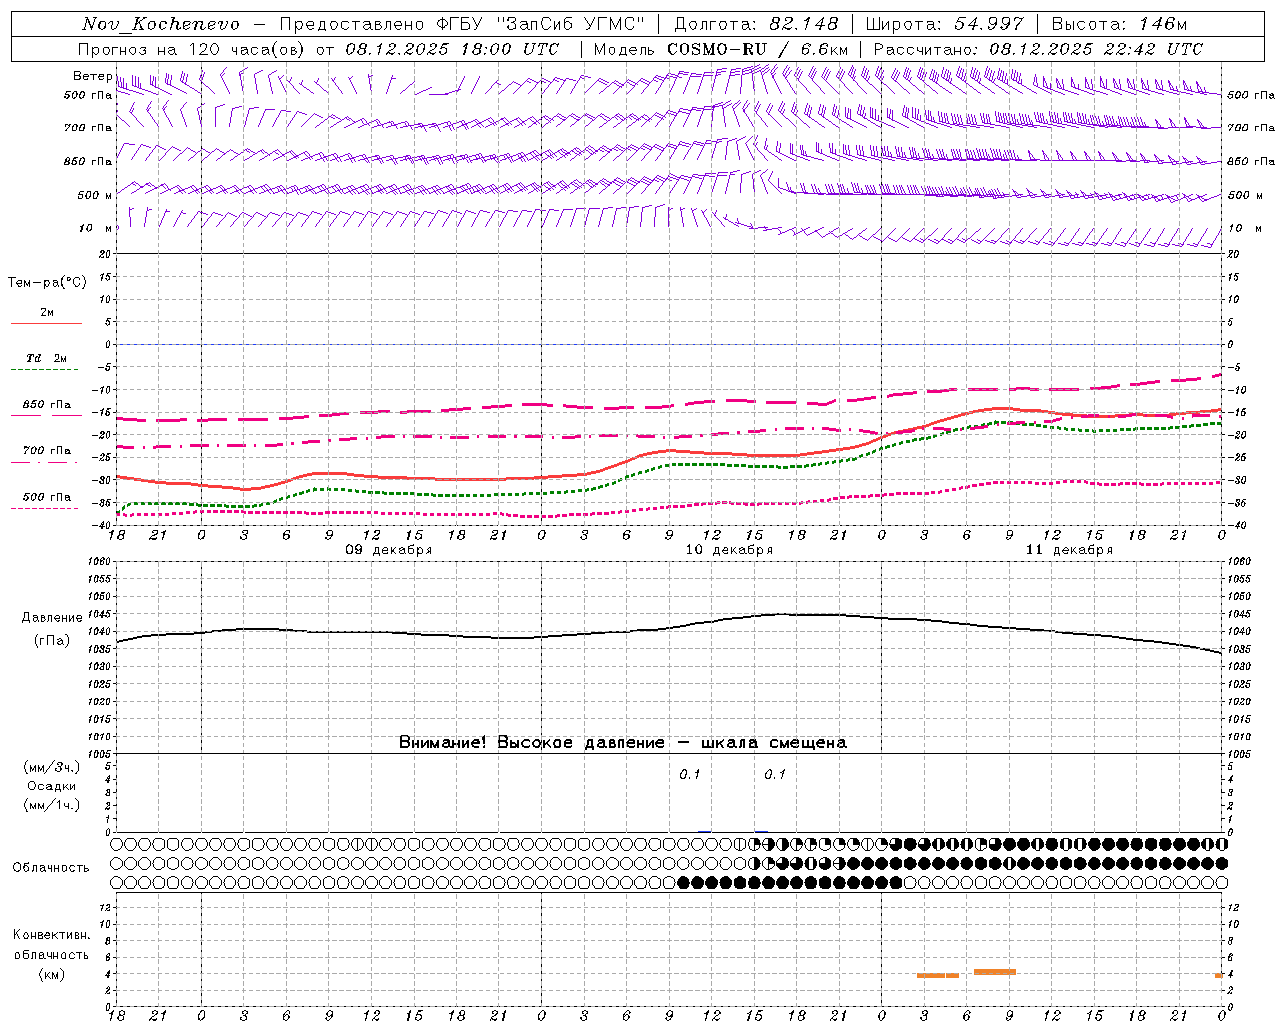Click the "Осадки" precipitation label
Image resolution: width=1280 pixels, height=1024 pixels.
click(52, 786)
